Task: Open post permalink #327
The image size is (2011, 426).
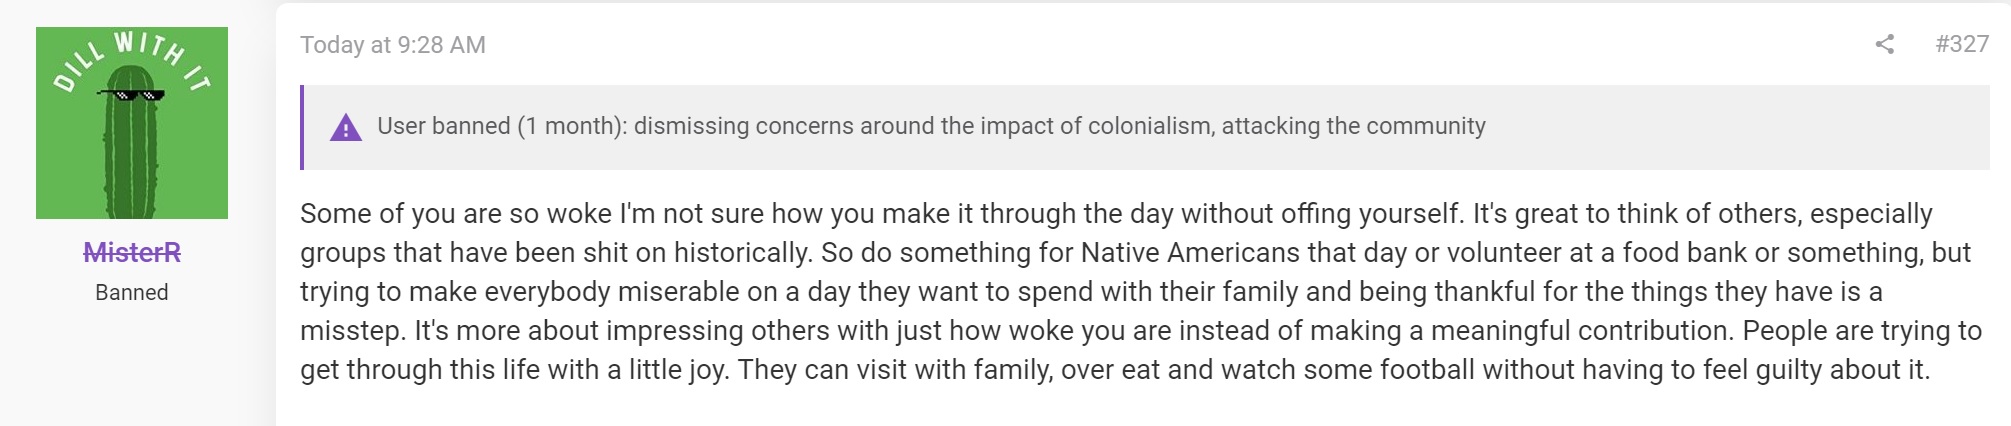Action: coord(1962,44)
